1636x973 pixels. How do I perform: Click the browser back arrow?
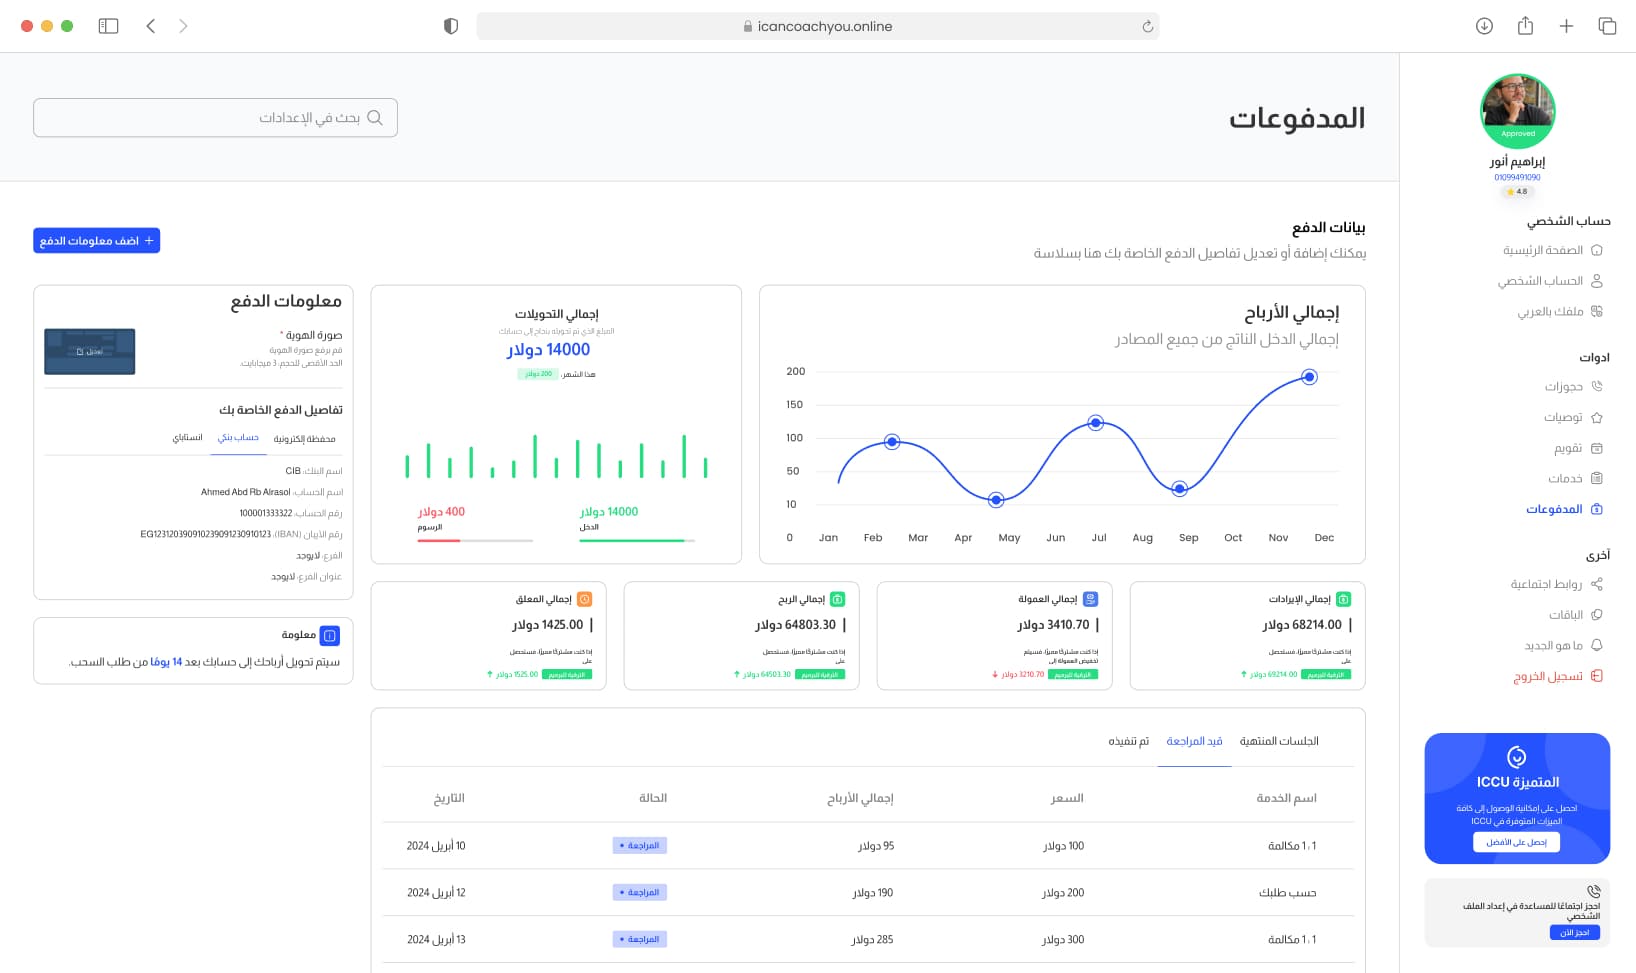tap(150, 26)
